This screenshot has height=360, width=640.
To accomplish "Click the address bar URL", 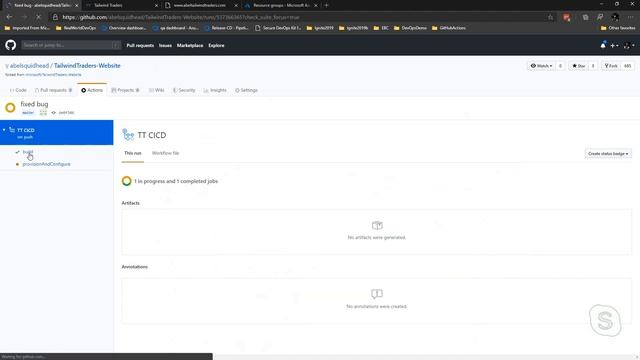I will (x=181, y=17).
